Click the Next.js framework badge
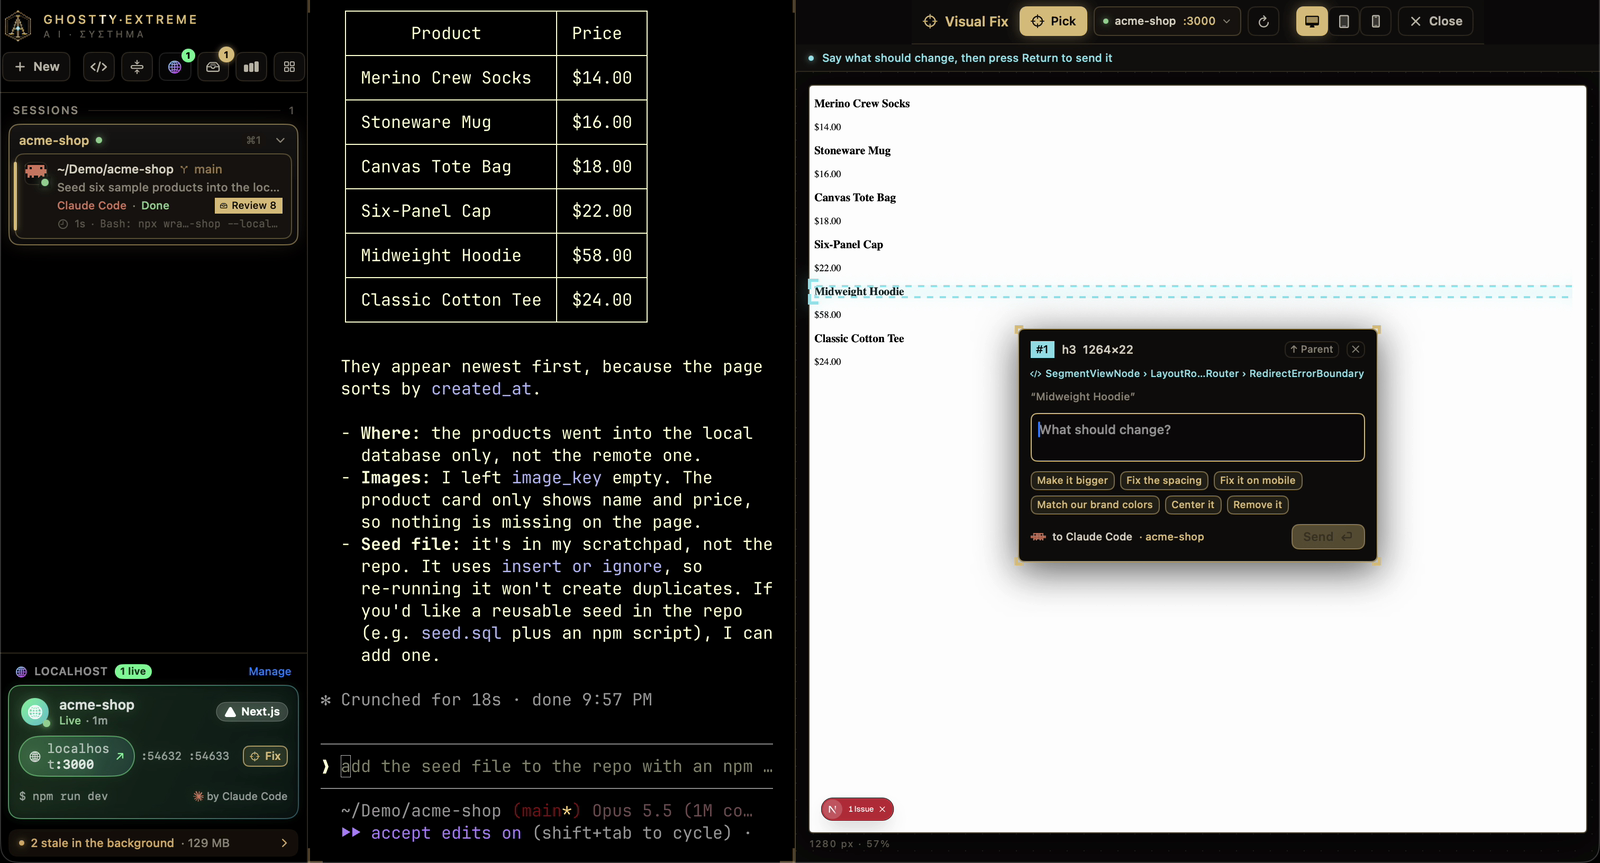1600x863 pixels. [252, 712]
